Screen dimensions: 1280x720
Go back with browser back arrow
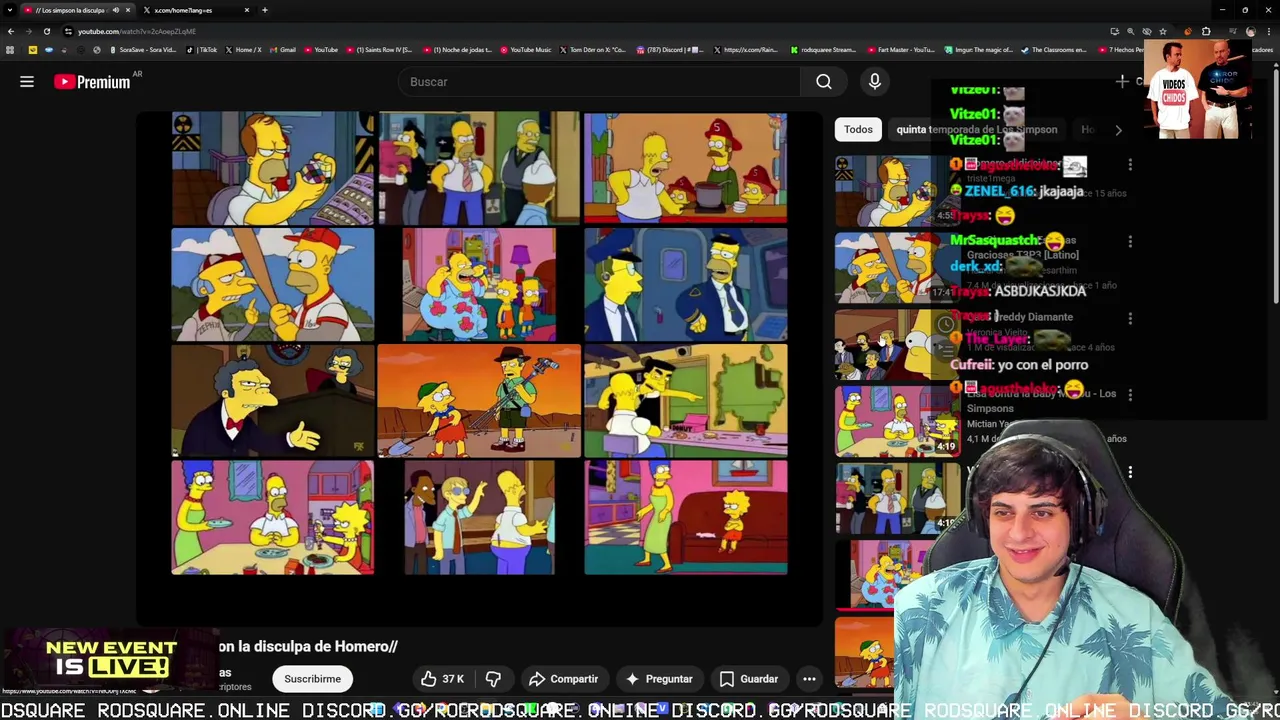click(10, 31)
